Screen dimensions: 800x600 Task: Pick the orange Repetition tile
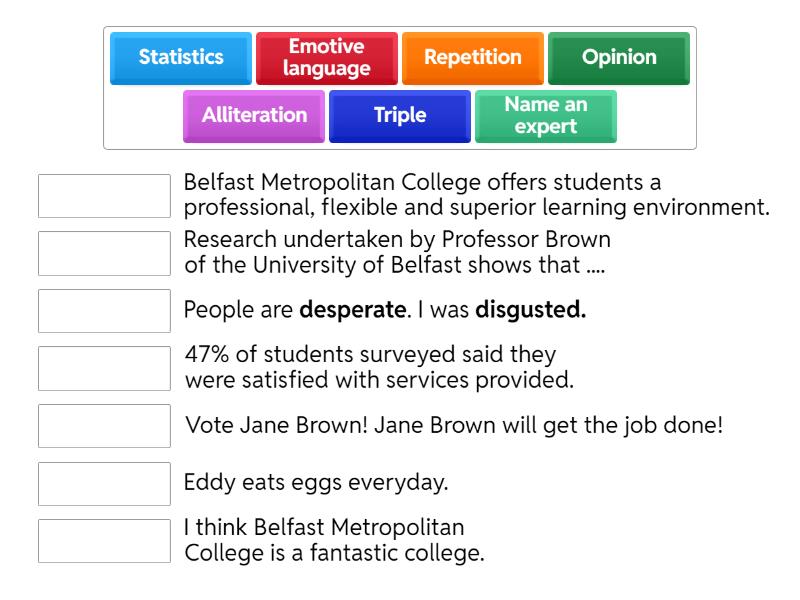click(x=473, y=58)
